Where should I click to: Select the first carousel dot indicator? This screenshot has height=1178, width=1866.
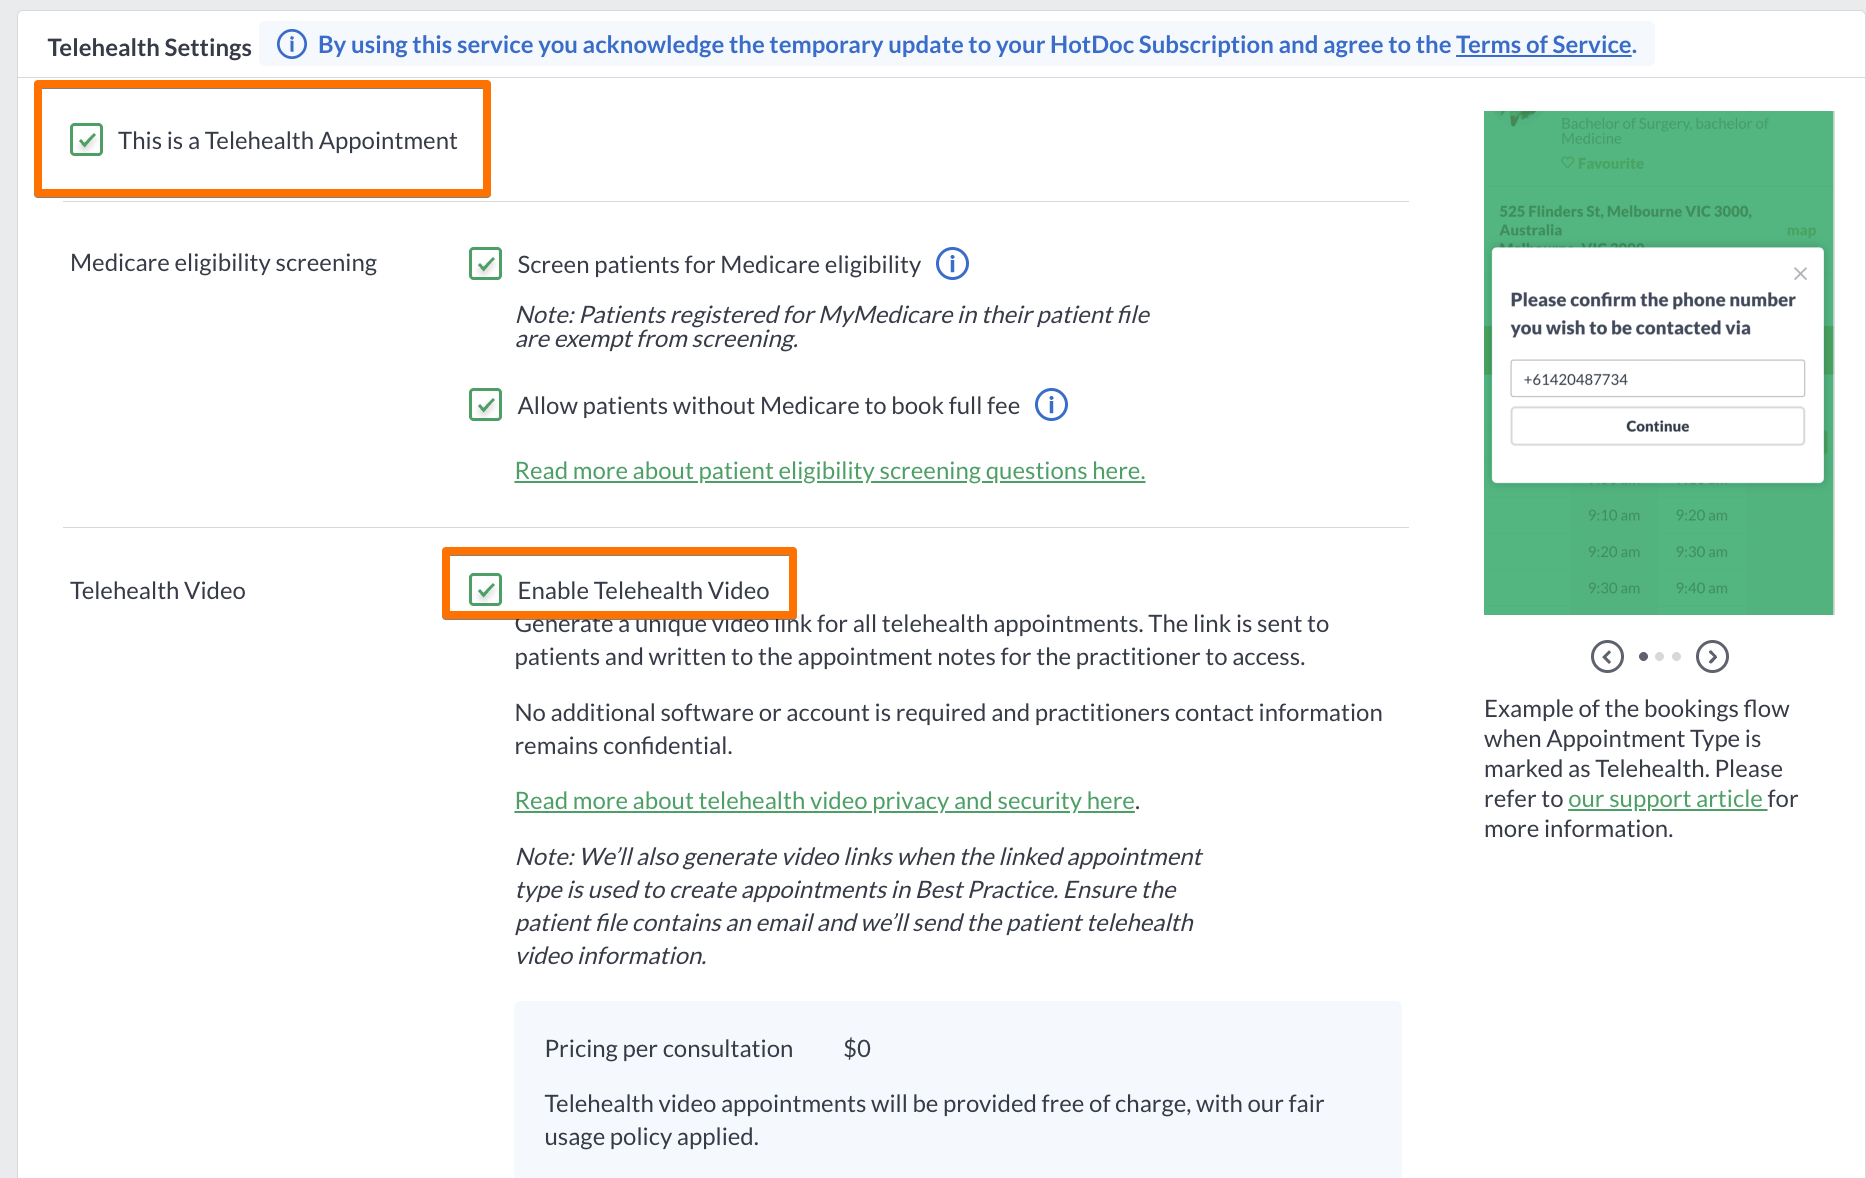click(x=1643, y=657)
